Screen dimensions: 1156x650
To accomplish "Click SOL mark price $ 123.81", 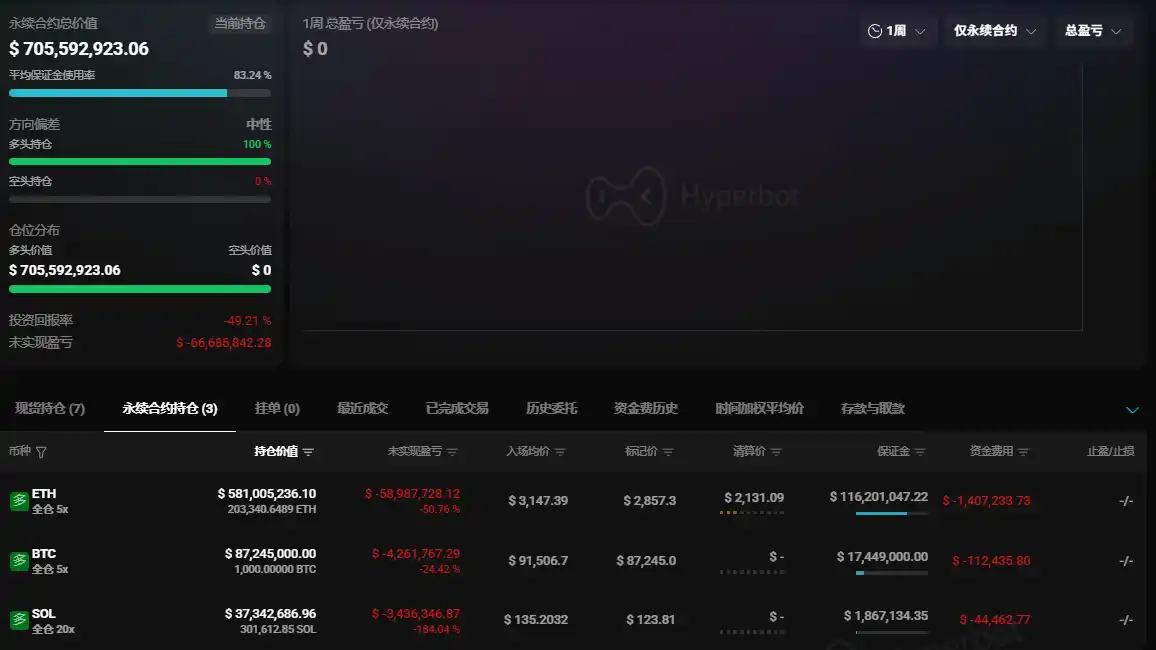I will 650,620.
